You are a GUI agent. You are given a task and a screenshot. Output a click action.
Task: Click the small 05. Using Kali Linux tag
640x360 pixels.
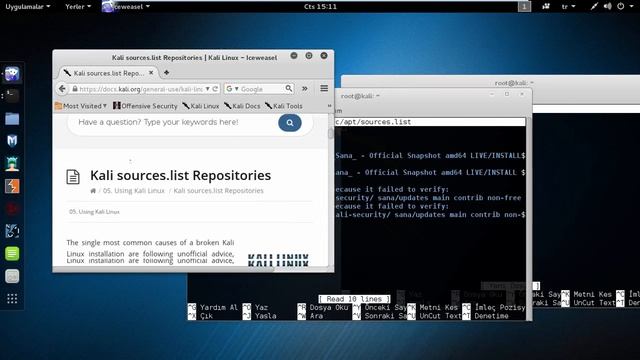94,212
